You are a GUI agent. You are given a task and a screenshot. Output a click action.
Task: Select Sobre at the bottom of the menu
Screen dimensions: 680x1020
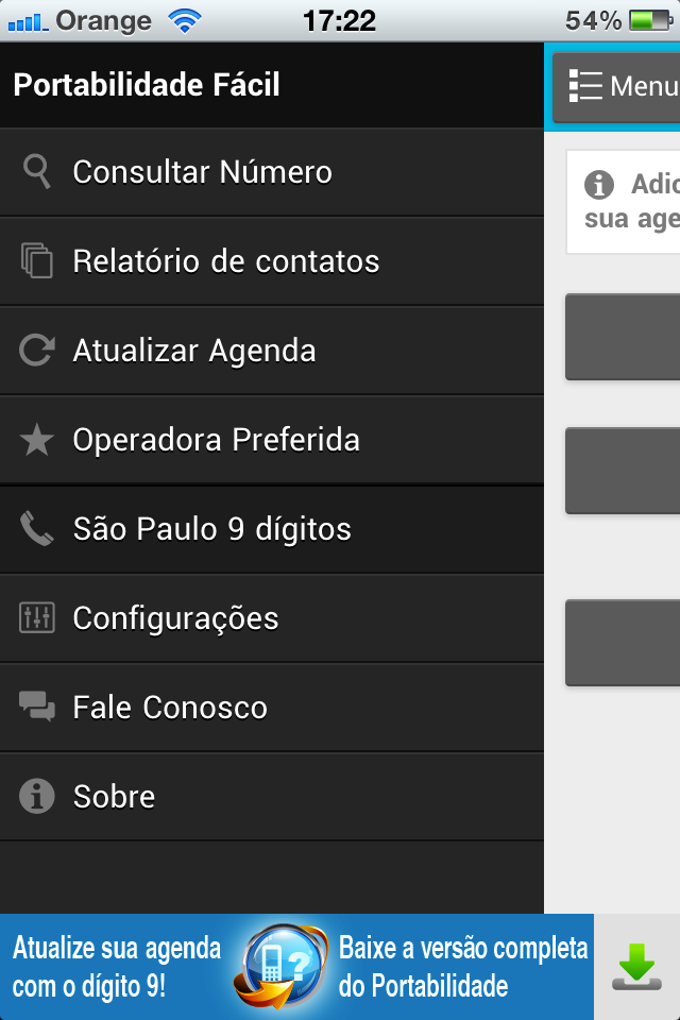pyautogui.click(x=113, y=796)
